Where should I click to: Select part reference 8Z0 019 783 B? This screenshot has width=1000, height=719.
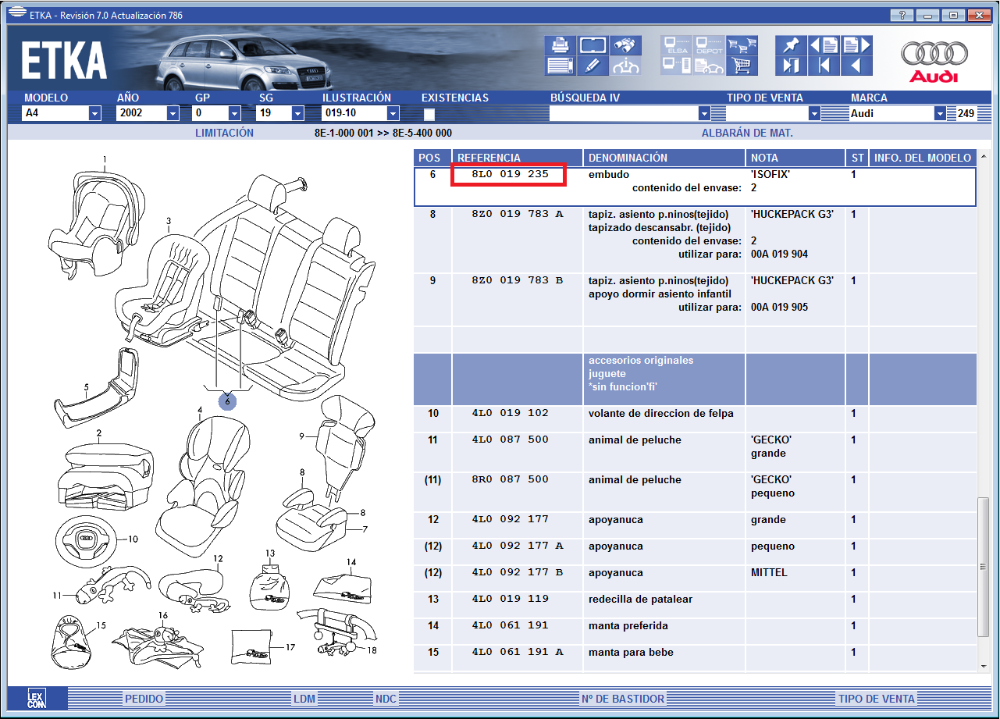point(517,280)
